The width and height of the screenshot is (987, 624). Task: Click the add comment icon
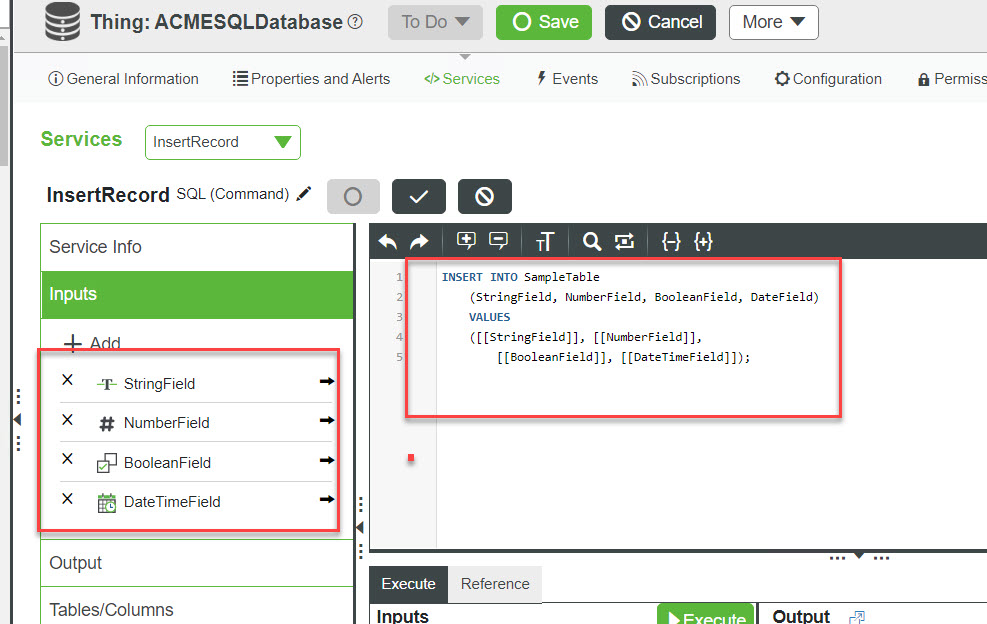click(x=466, y=241)
